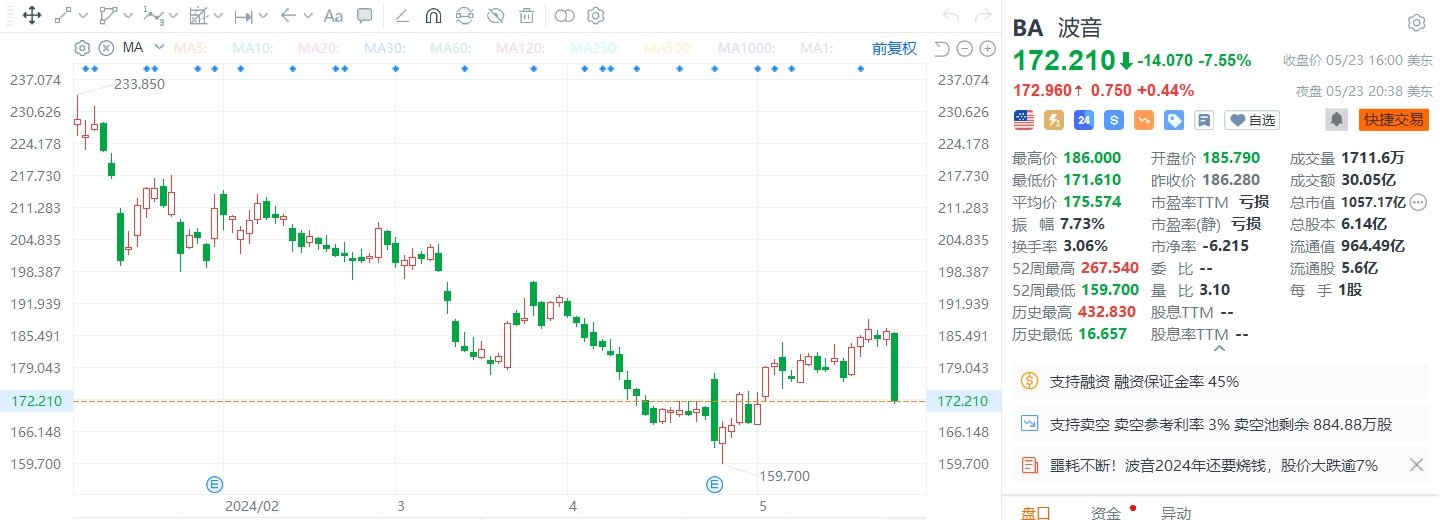Open shape tool dropdown arrow
This screenshot has width=1440, height=520.
[127, 16]
